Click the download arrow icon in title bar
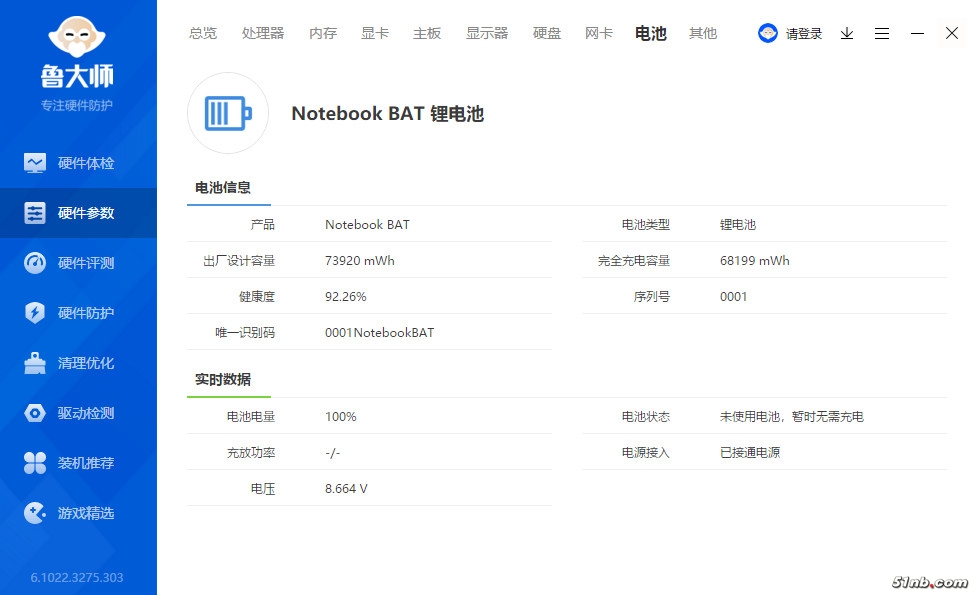Screen dimensions: 975x595 pyautogui.click(x=847, y=33)
